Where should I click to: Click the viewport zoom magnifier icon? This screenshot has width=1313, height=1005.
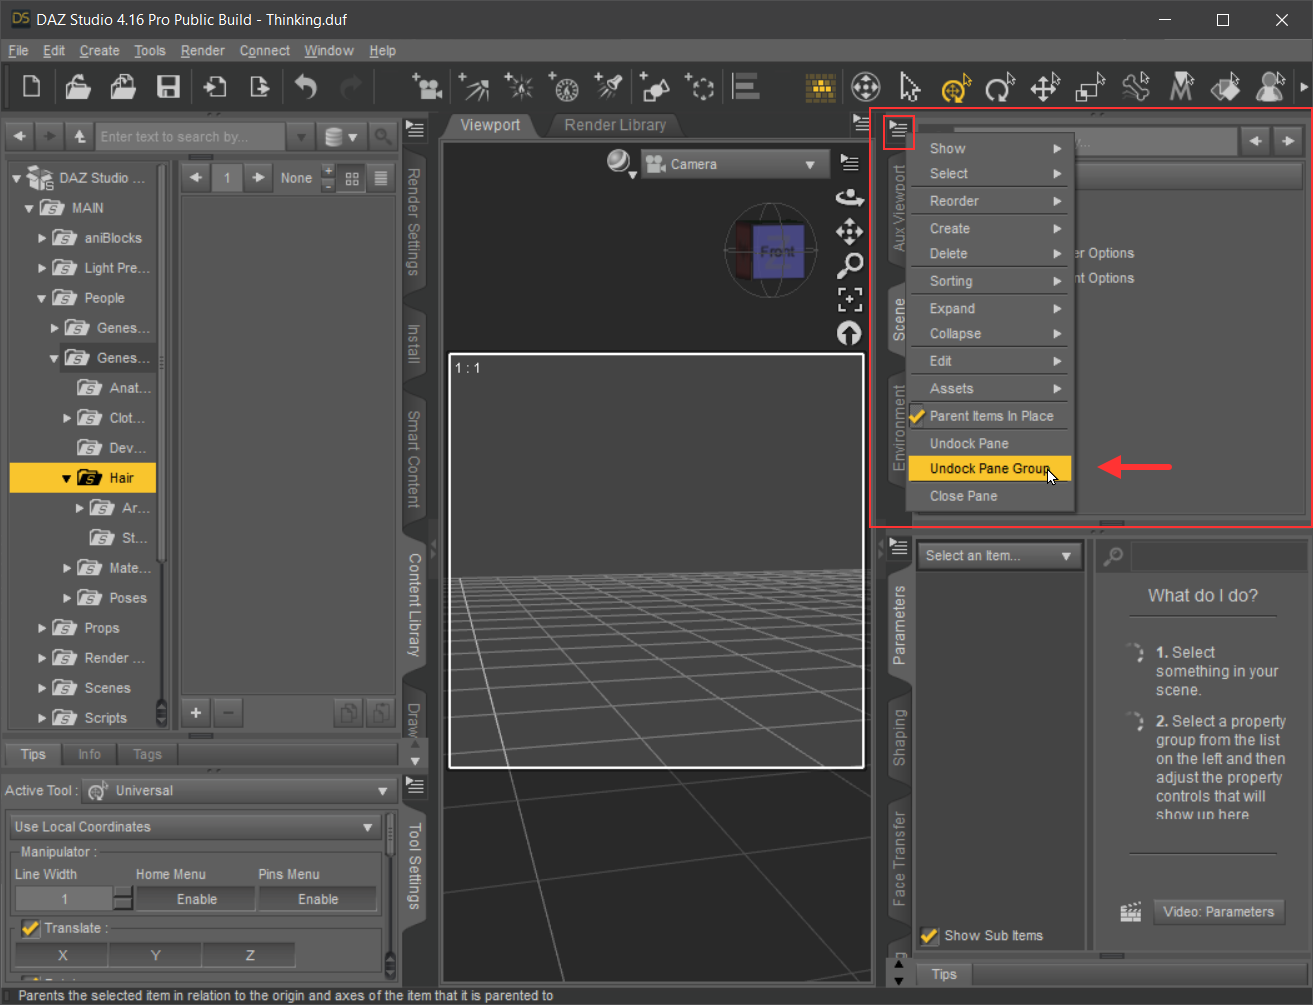[x=849, y=265]
